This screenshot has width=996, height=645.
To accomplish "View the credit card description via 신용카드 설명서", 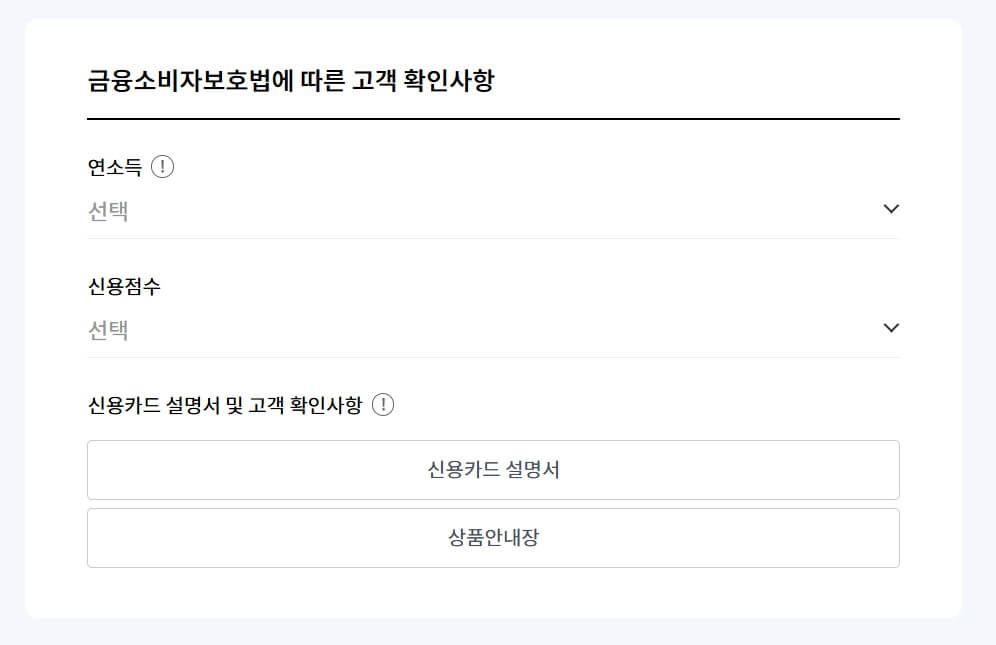I will click(493, 470).
